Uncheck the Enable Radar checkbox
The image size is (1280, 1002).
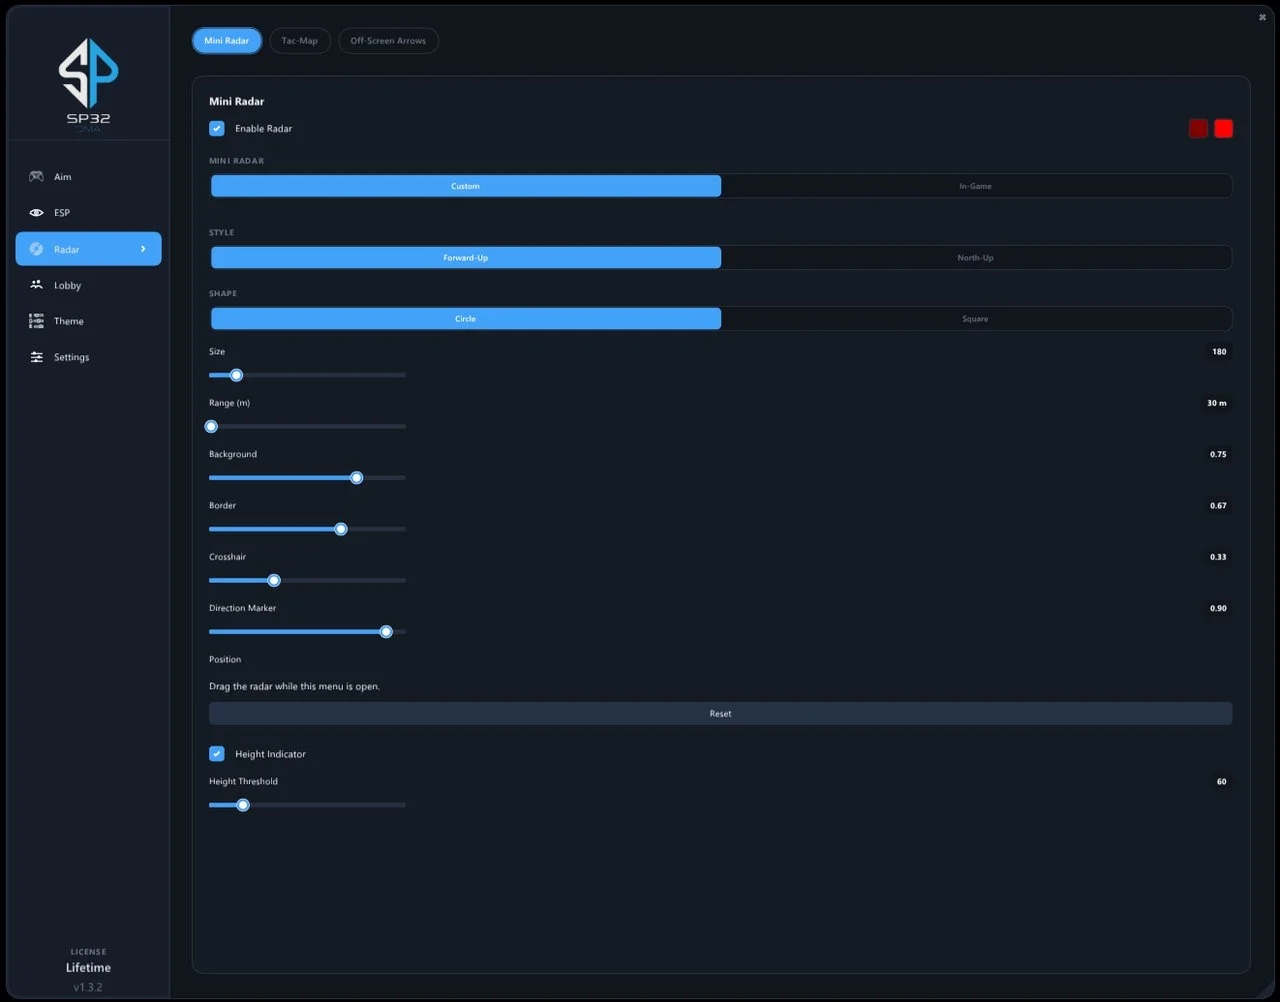[217, 128]
